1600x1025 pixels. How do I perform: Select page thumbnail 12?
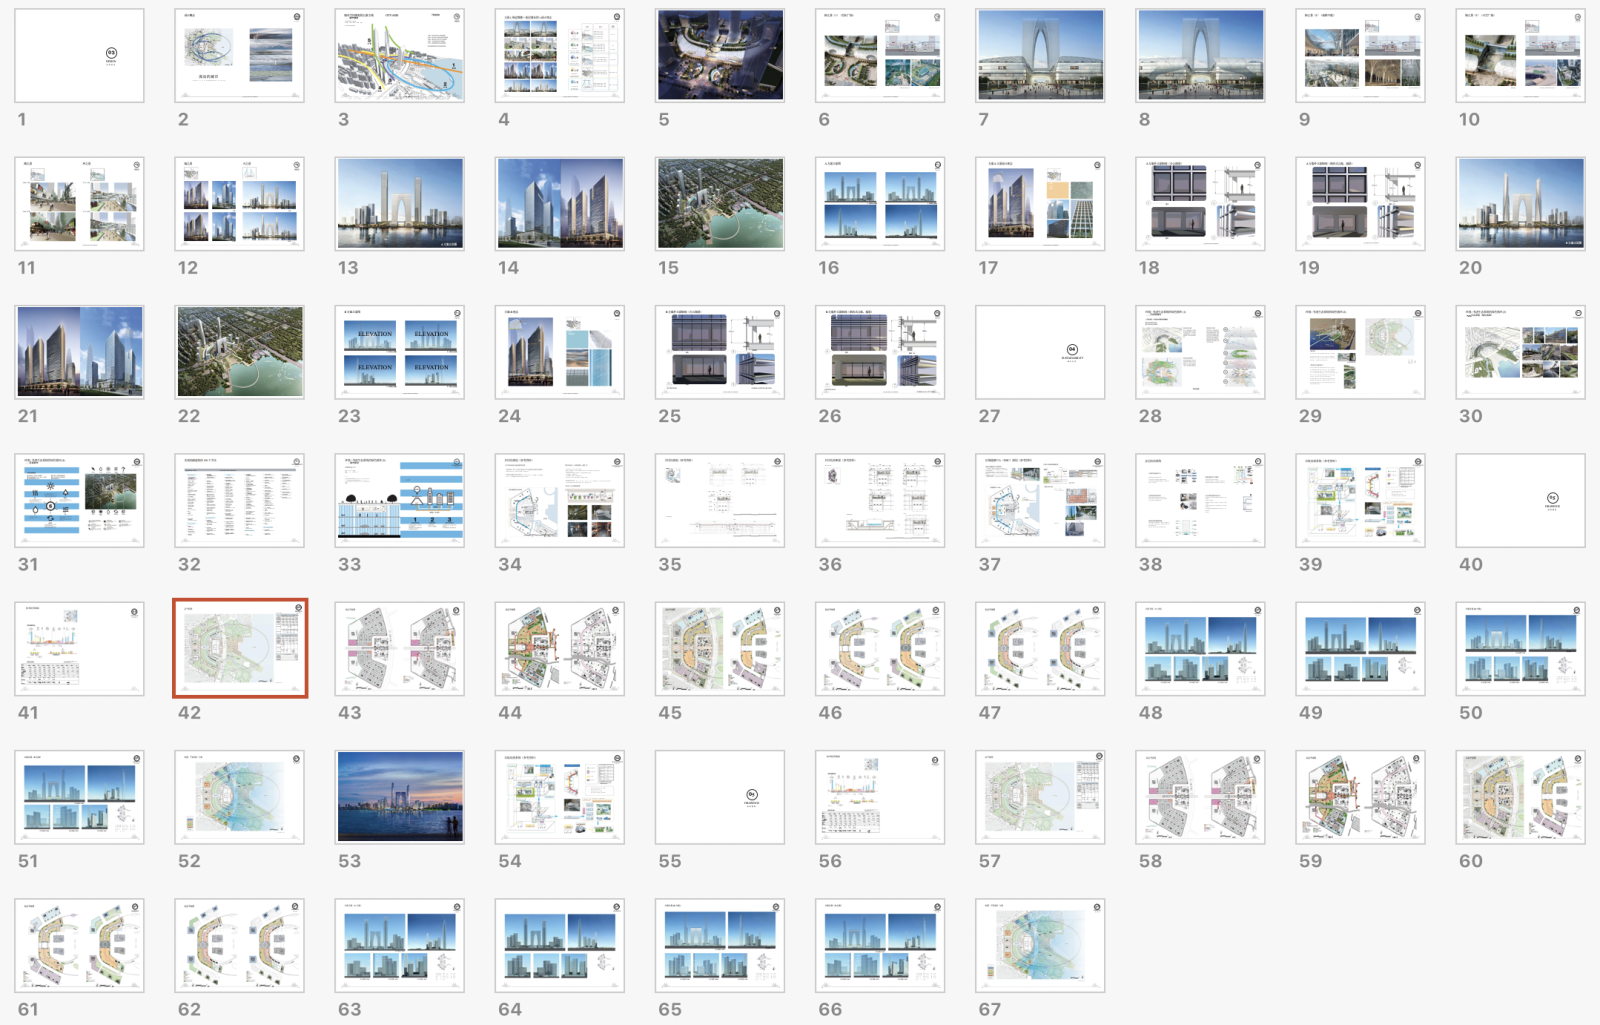click(x=240, y=204)
